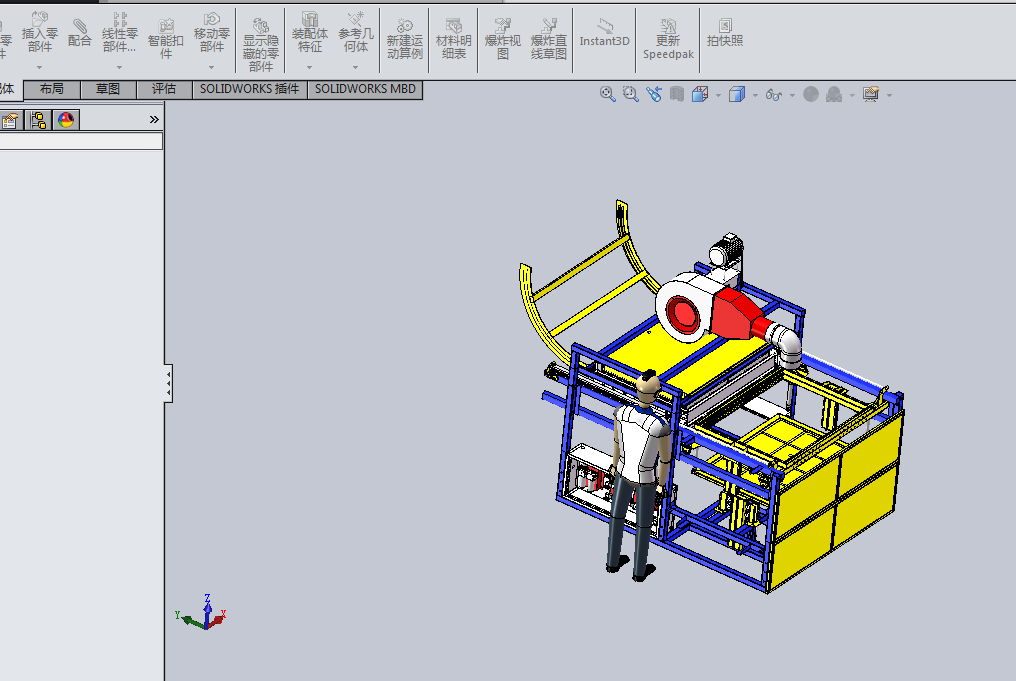Open the ConfigurationManager panel tab
This screenshot has height=681, width=1016.
click(x=38, y=120)
